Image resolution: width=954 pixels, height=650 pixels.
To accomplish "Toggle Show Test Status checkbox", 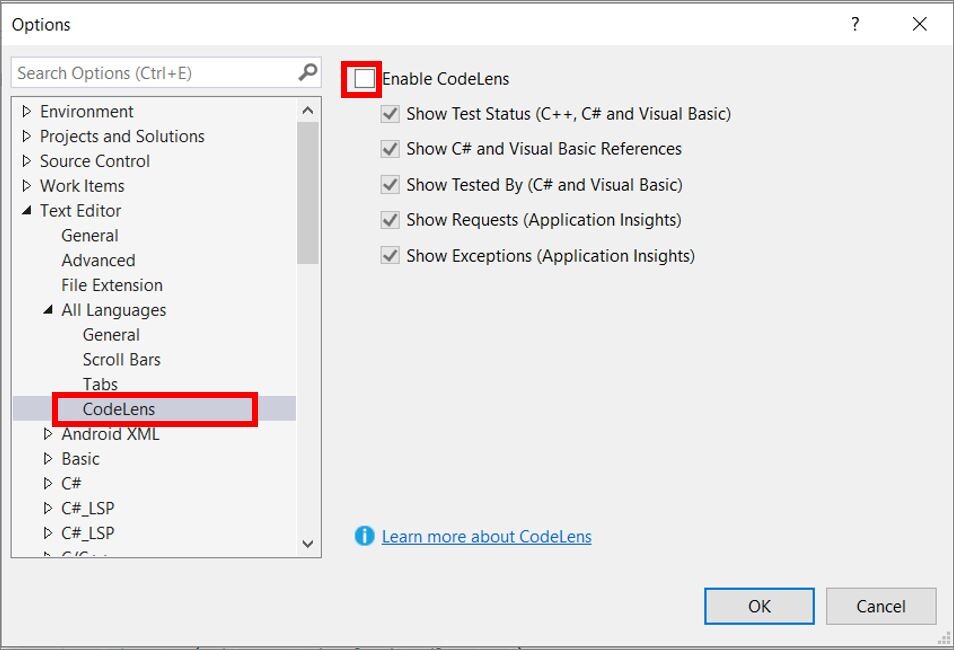I will click(x=390, y=114).
